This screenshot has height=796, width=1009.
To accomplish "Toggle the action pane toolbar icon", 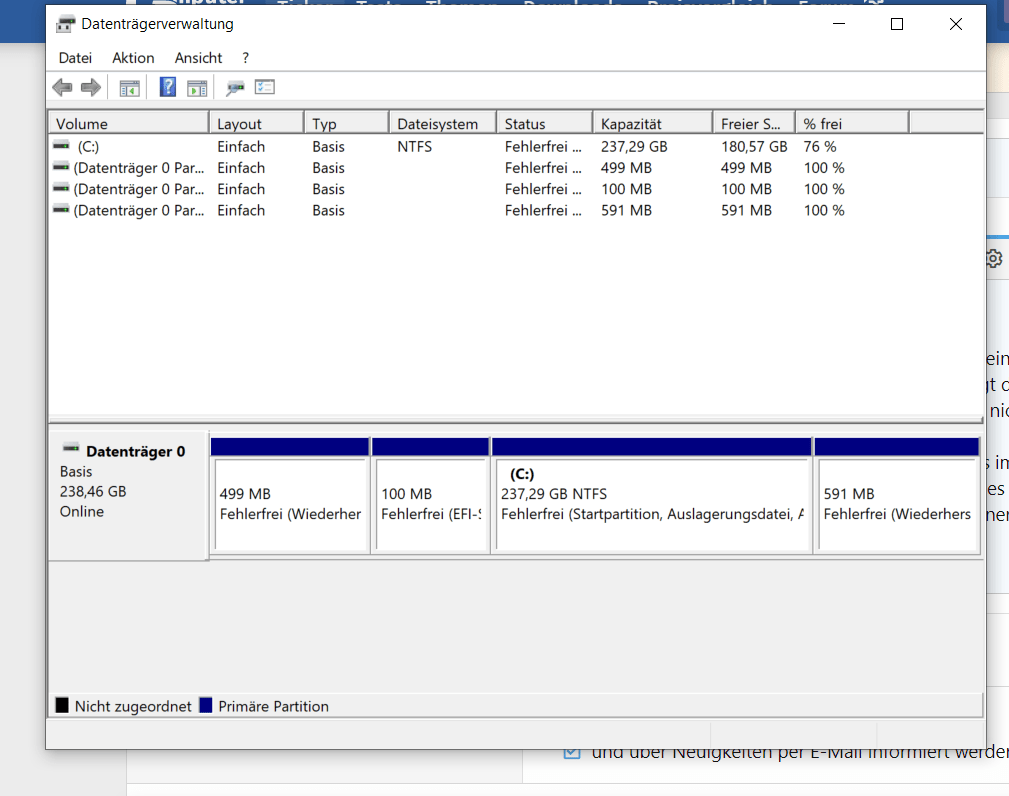I will (197, 88).
